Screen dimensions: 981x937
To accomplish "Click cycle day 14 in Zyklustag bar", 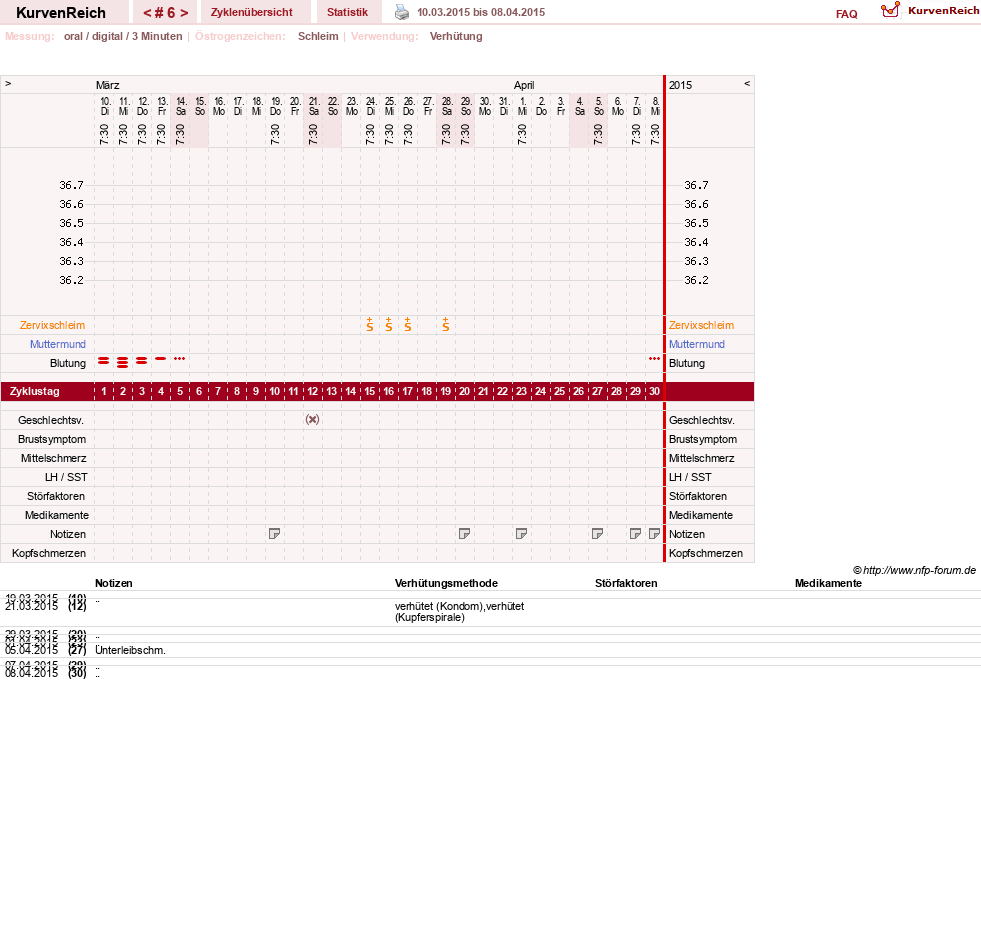I will pyautogui.click(x=350, y=391).
